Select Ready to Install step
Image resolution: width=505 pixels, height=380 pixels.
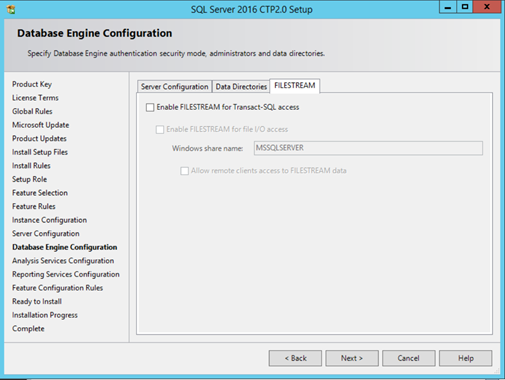click(x=37, y=302)
